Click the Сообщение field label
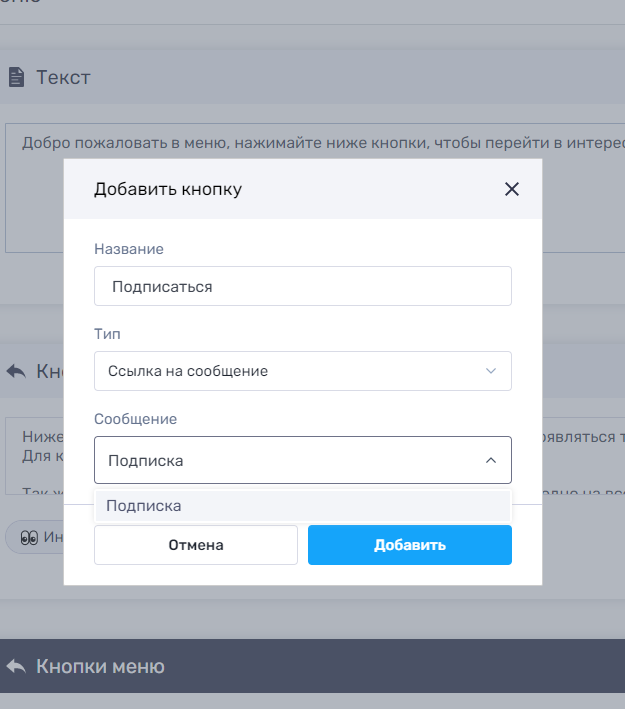Screen dimensions: 625x709 135,420
